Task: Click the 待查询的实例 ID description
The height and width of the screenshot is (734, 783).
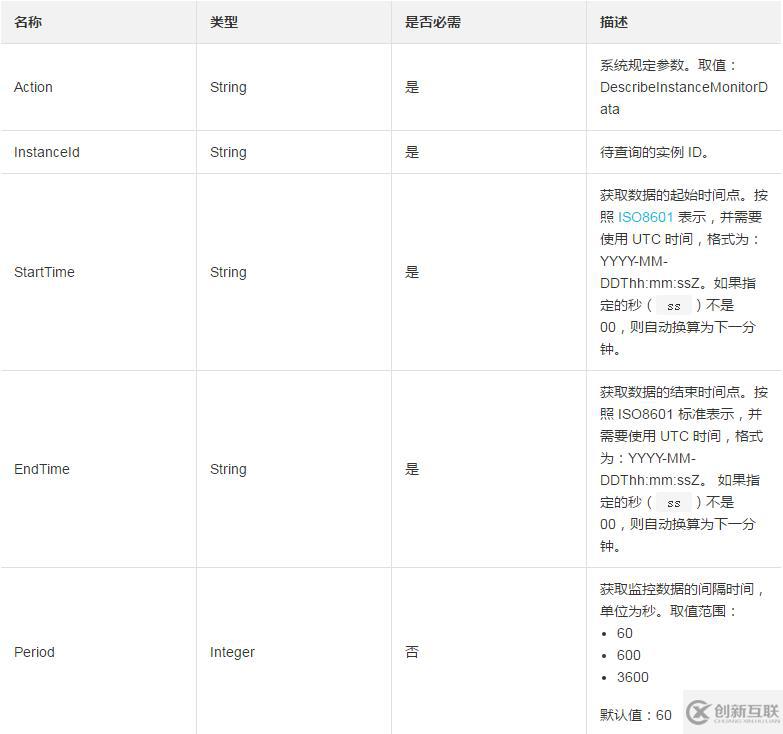Action: click(654, 152)
